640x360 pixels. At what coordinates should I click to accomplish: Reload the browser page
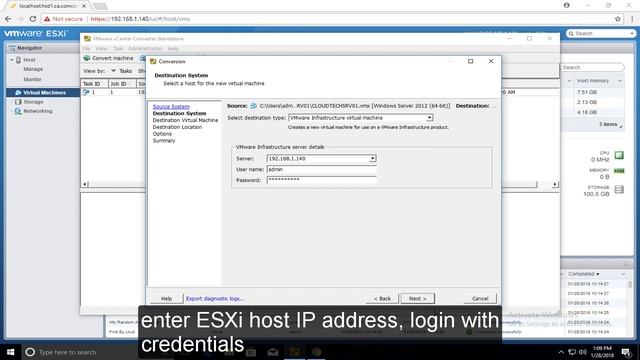[33, 19]
